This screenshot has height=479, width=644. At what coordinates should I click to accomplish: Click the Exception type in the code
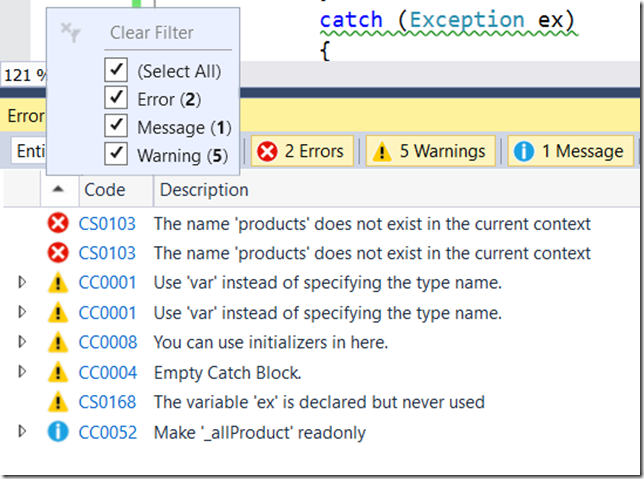[467, 20]
